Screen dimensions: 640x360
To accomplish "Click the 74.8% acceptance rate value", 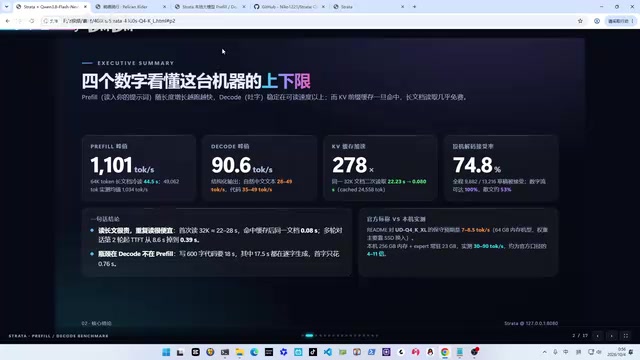I will point(477,165).
